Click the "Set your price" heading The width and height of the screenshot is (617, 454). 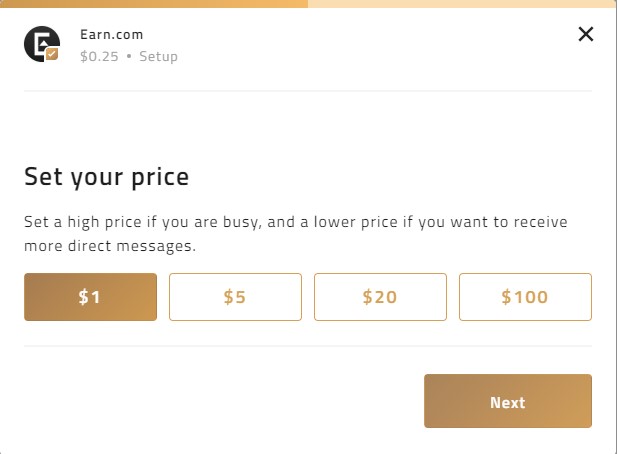[x=106, y=178]
